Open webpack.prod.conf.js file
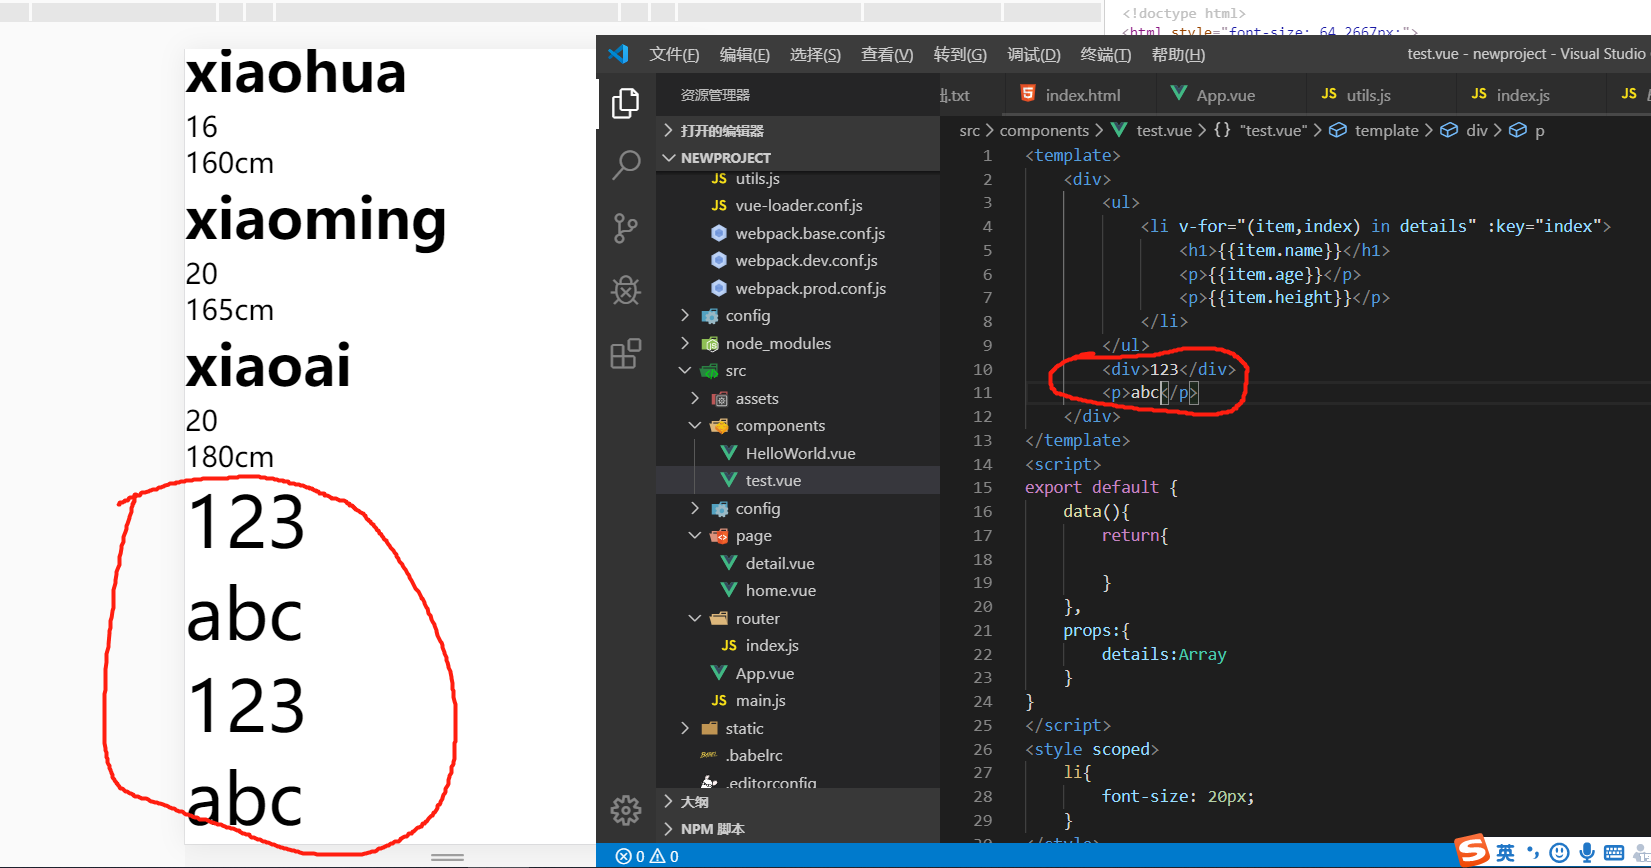Image resolution: width=1651 pixels, height=868 pixels. (x=798, y=288)
